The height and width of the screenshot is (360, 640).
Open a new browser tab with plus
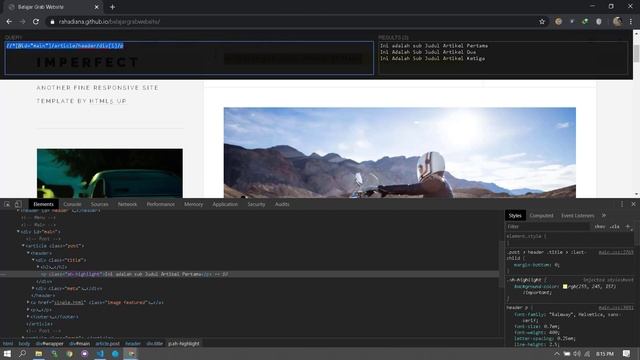click(x=112, y=7)
